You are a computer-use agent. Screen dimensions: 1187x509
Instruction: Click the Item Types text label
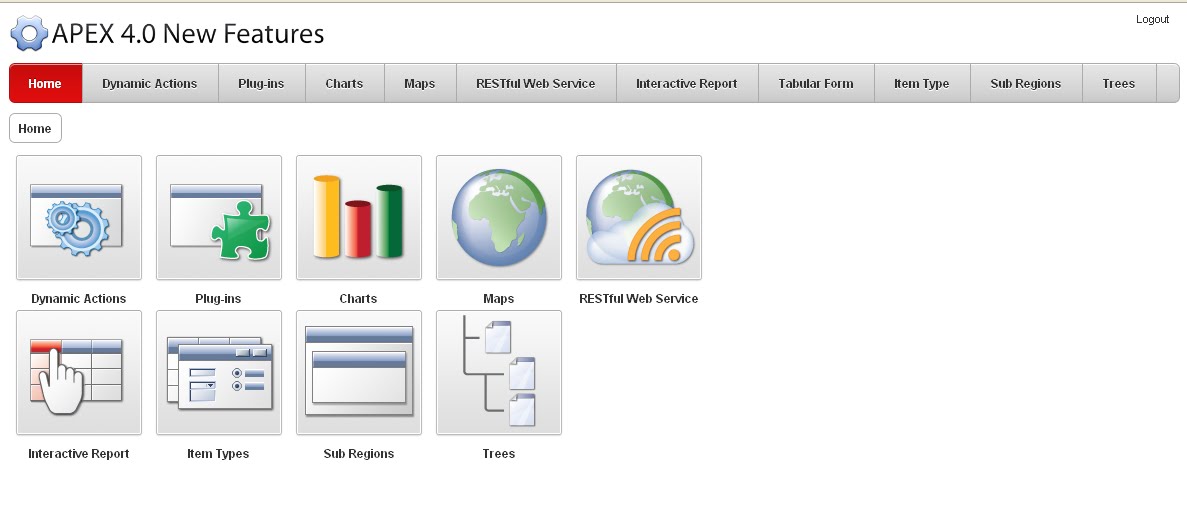[218, 454]
